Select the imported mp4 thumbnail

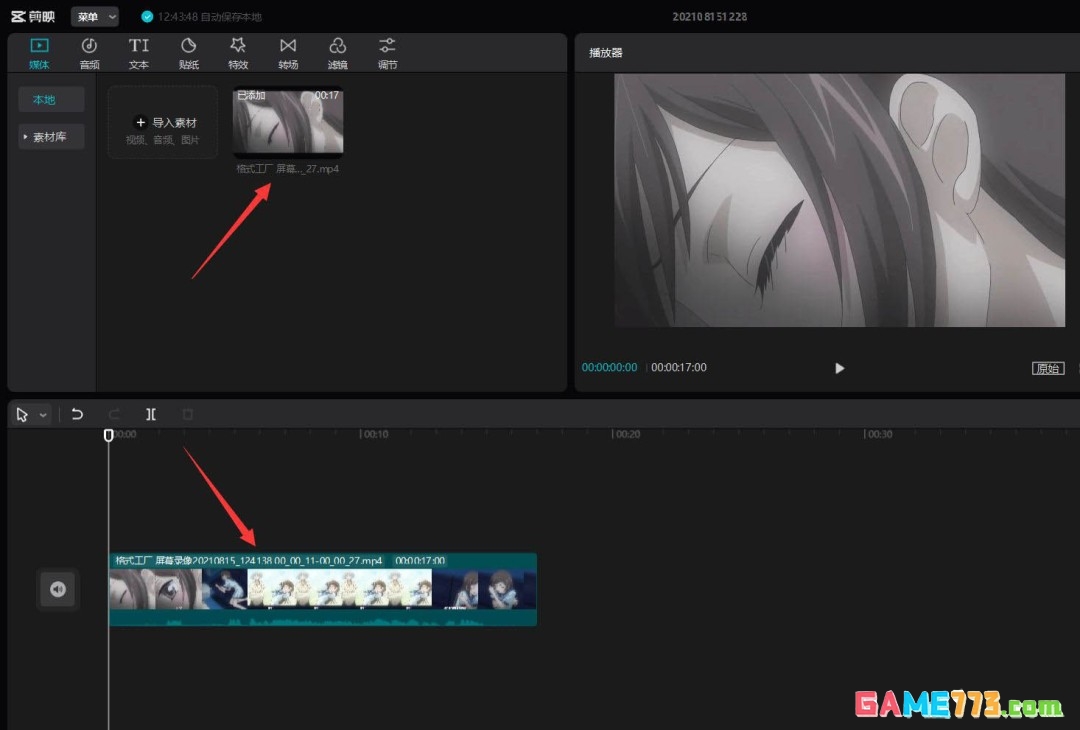(288, 121)
